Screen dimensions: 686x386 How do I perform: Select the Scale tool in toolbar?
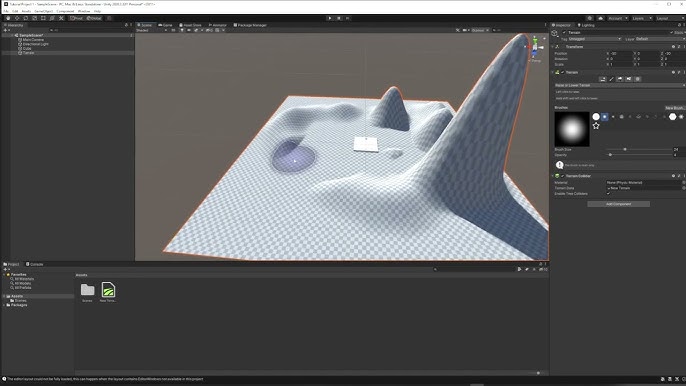click(x=35, y=18)
